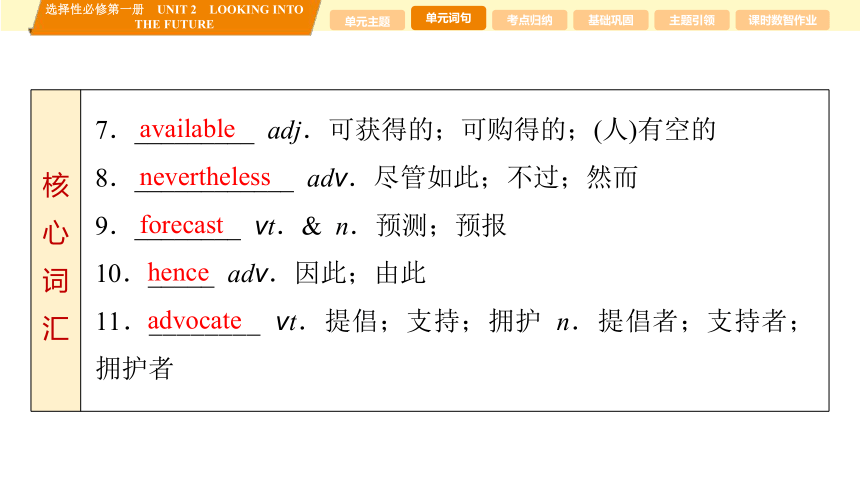Click the item number 10.
Viewport: 860px width, 484px height.
[112, 273]
